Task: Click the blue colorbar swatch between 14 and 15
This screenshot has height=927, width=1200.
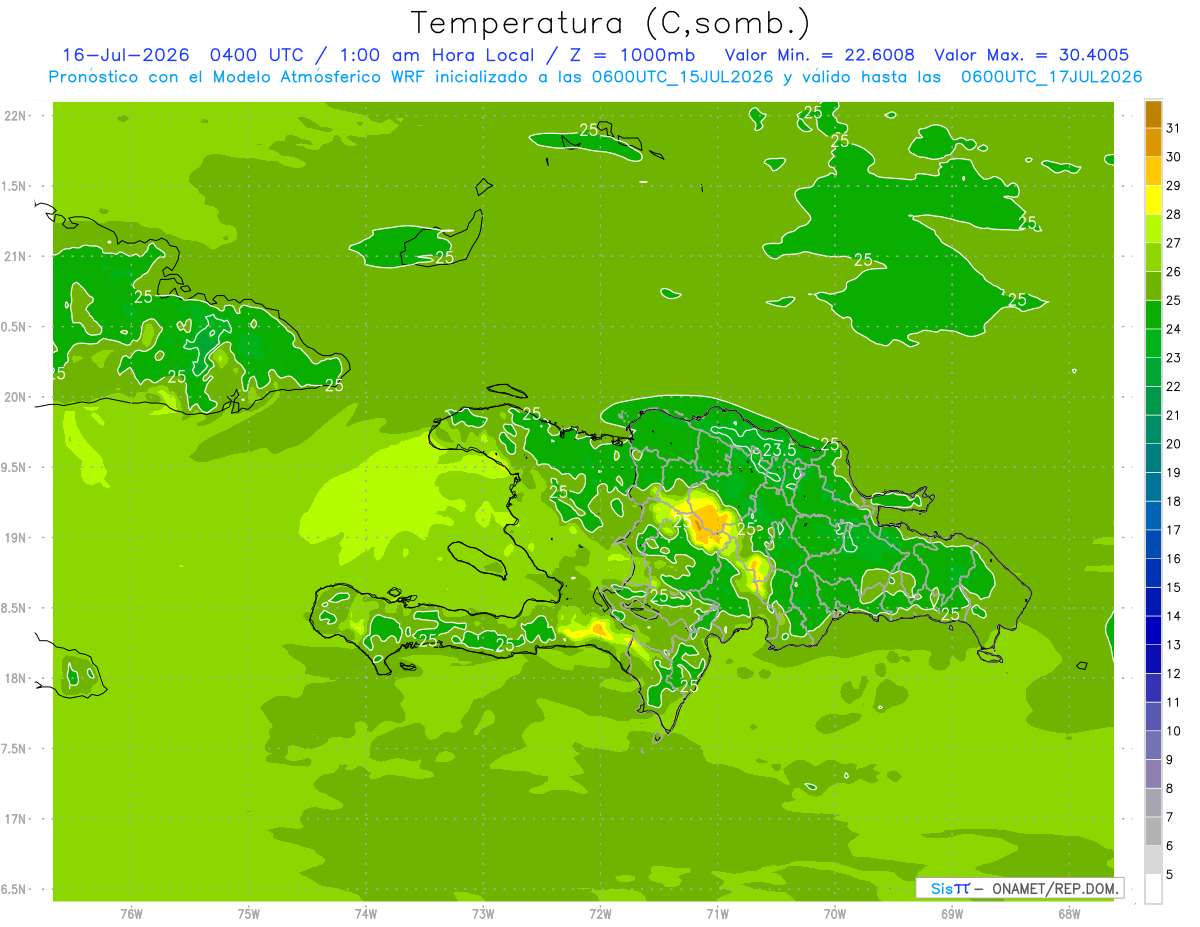Action: (1153, 602)
